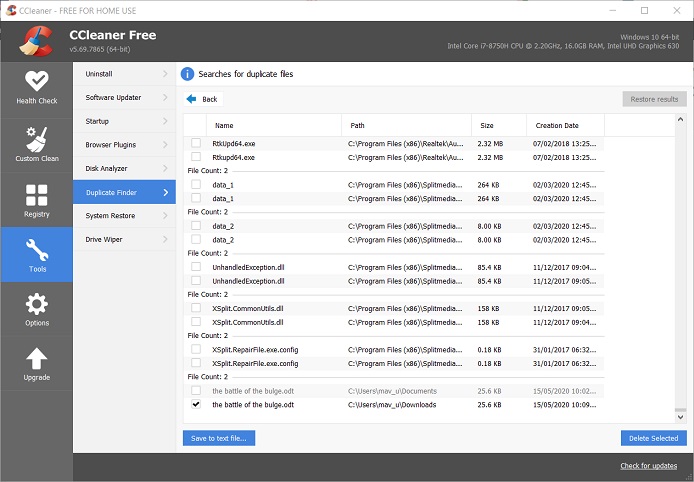694x482 pixels.
Task: Click the chevron next to Uninstall
Action: point(166,74)
